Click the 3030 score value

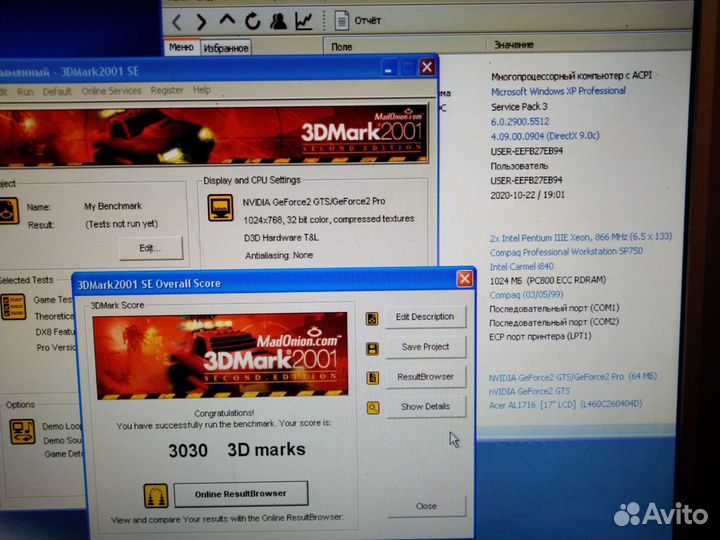(x=188, y=450)
